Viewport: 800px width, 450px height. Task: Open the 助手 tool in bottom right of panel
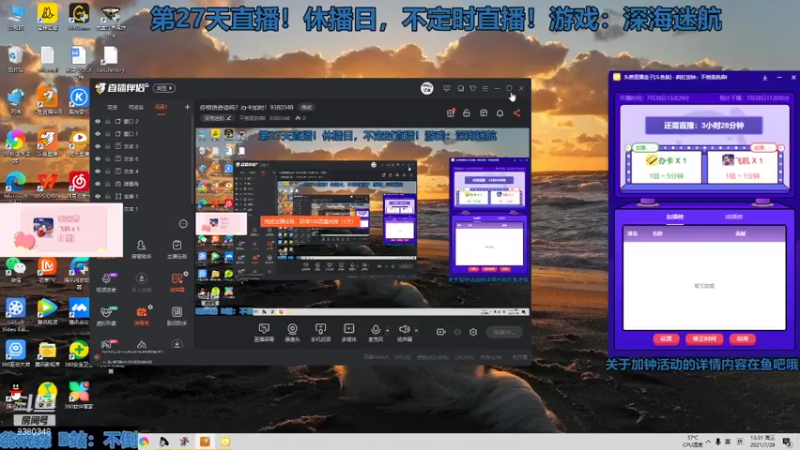[177, 315]
